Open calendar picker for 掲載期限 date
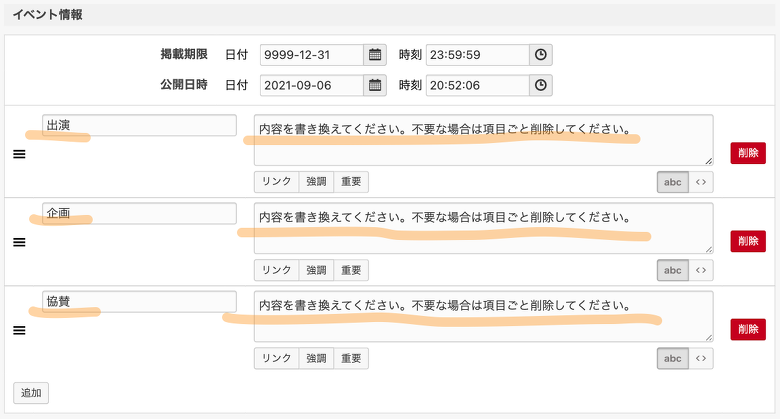 pyautogui.click(x=375, y=55)
